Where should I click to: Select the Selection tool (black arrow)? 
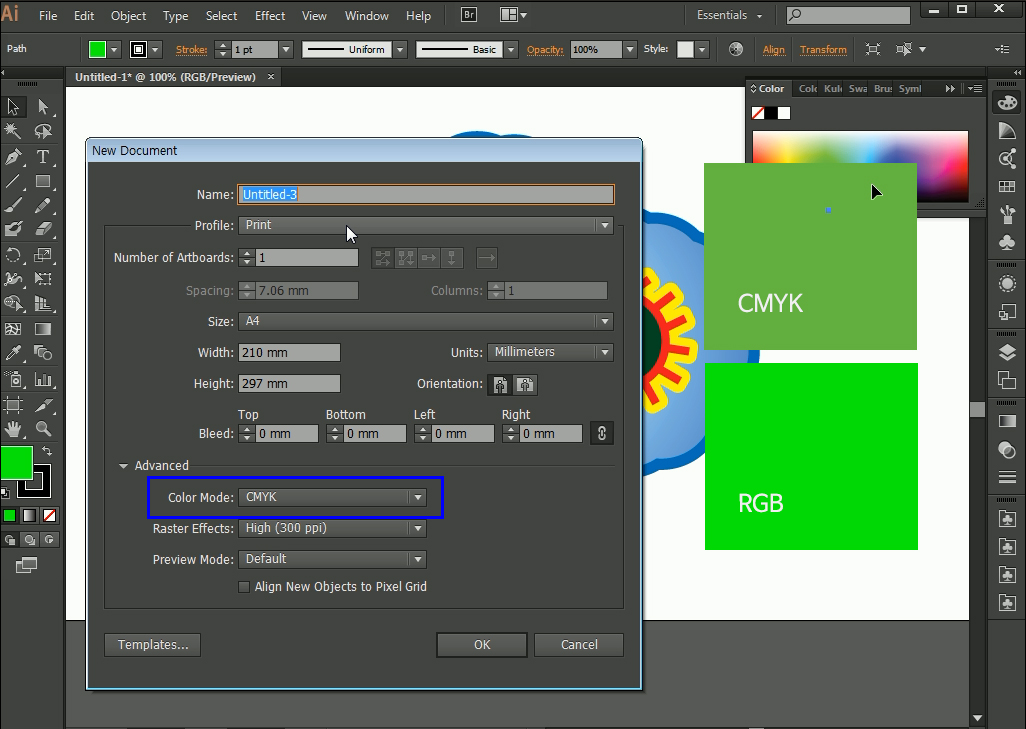[x=13, y=107]
